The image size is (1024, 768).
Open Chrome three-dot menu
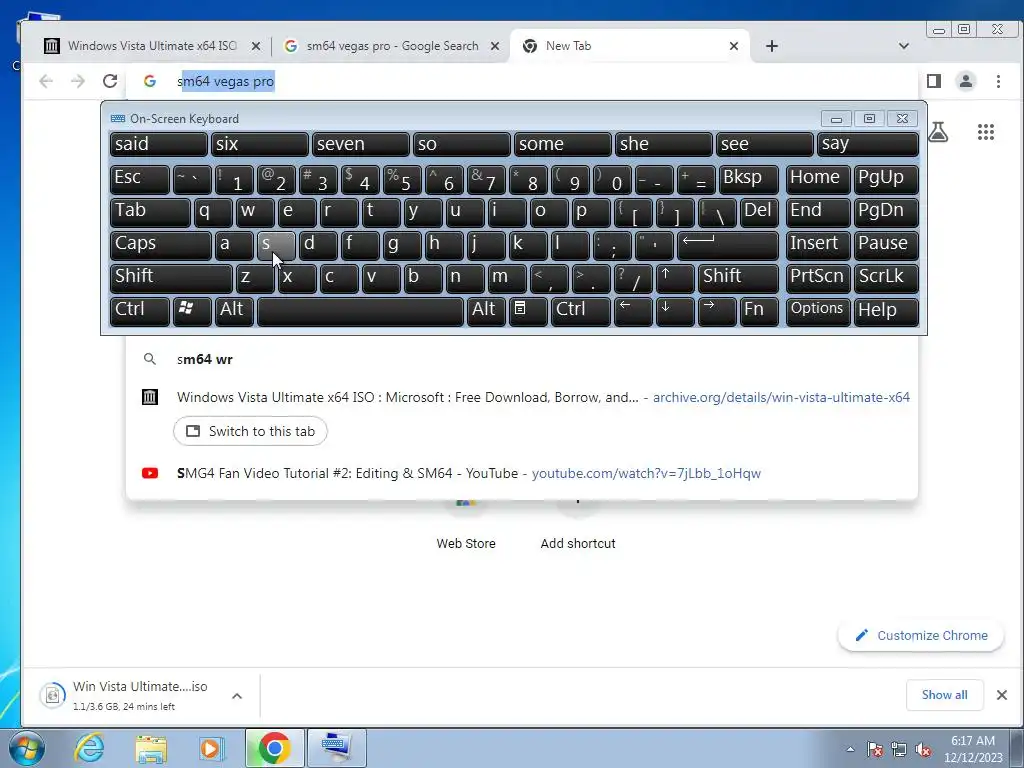[x=998, y=81]
